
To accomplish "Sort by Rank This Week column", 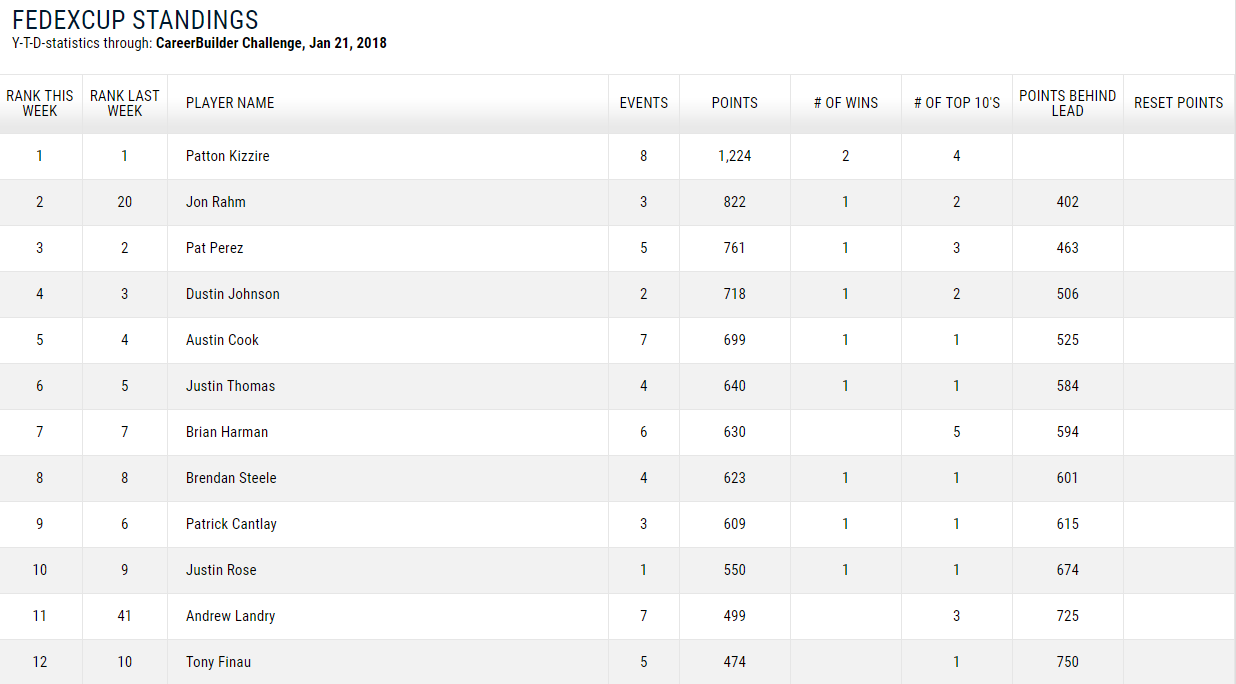I will coord(40,103).
